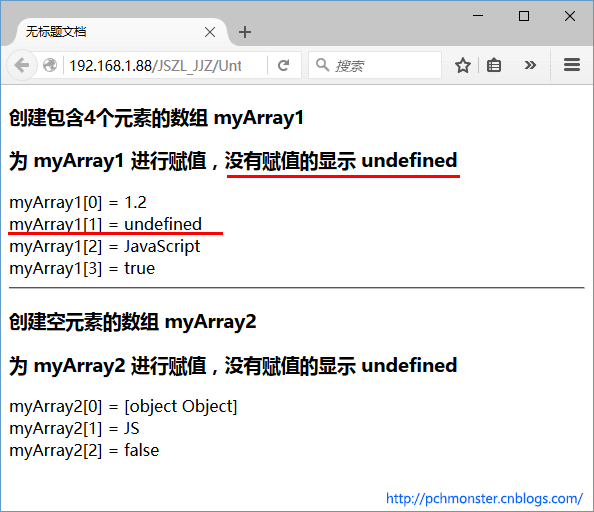Viewport: 594px width, 512px height.
Task: Bookmark this page with star icon
Action: pos(463,65)
